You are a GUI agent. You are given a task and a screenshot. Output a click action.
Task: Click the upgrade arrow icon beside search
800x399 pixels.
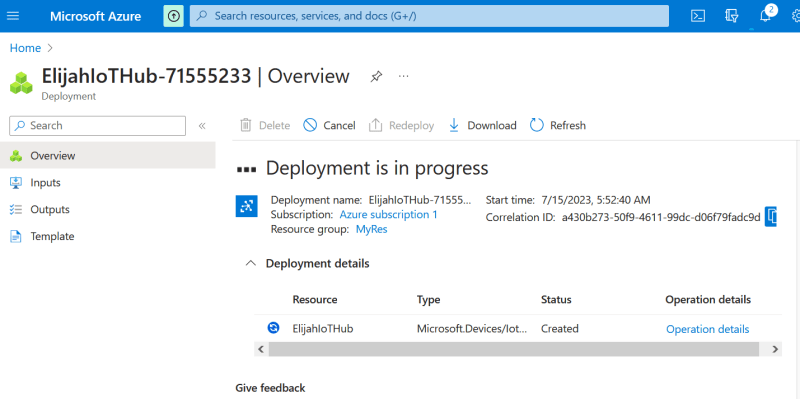(x=173, y=16)
